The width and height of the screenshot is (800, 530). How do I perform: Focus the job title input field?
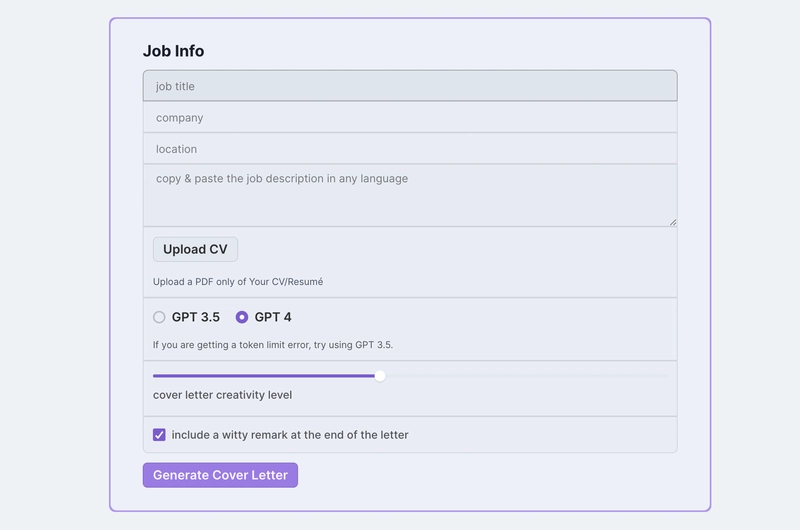click(x=410, y=86)
